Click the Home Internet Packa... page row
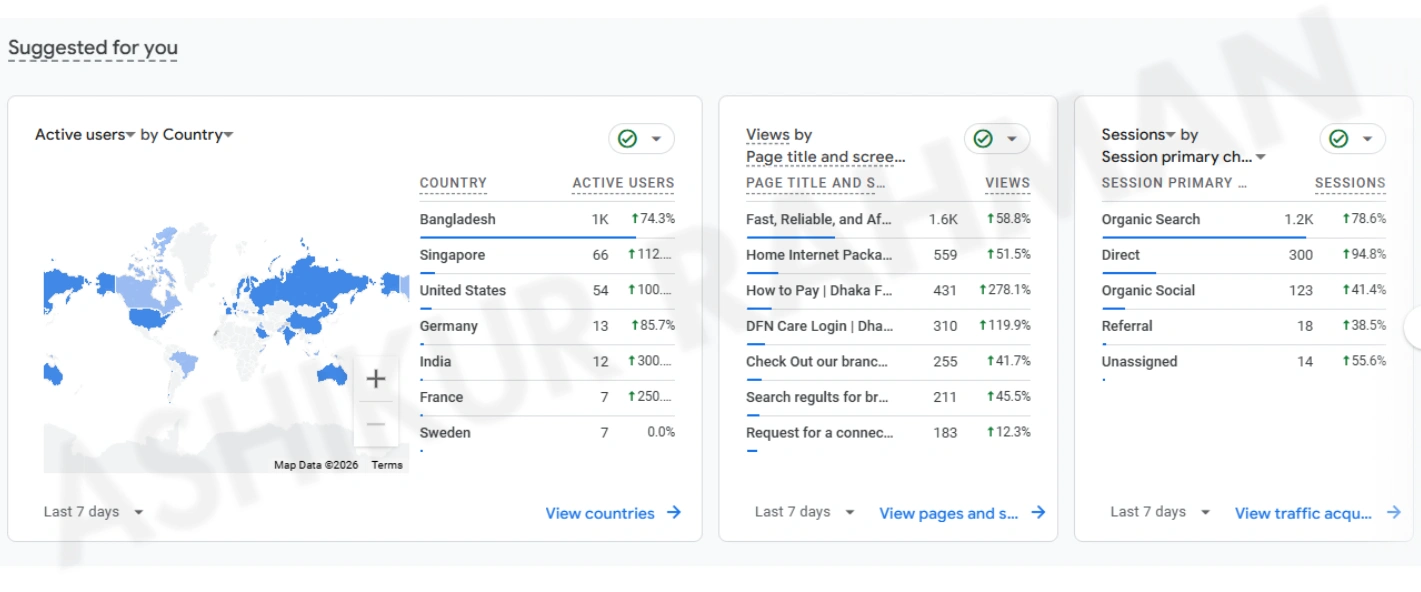The width and height of the screenshot is (1421, 592). 888,255
